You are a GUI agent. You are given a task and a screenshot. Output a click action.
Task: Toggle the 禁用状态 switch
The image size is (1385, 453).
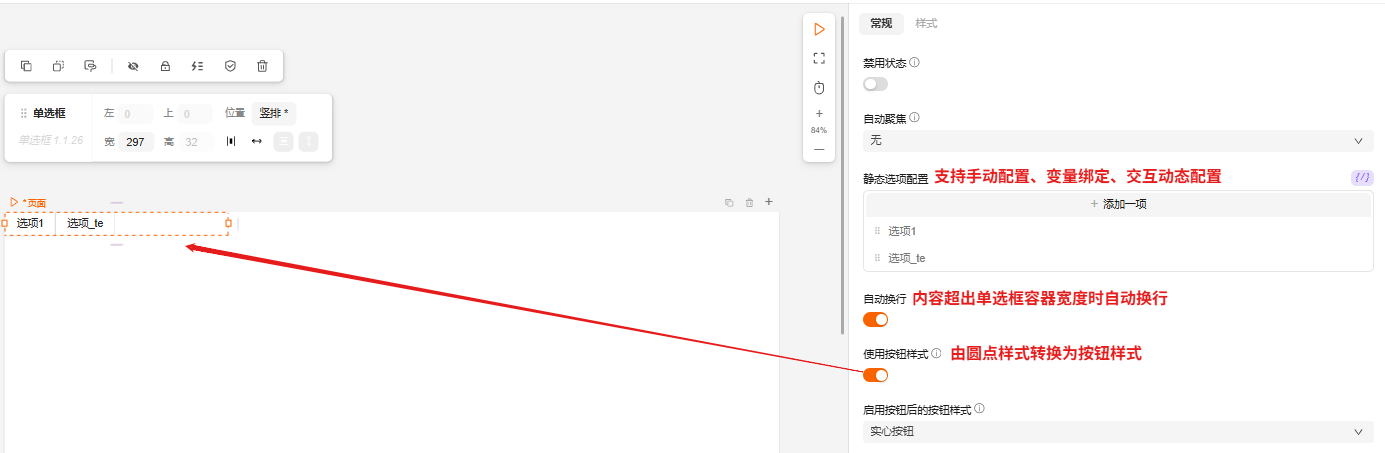pos(875,84)
